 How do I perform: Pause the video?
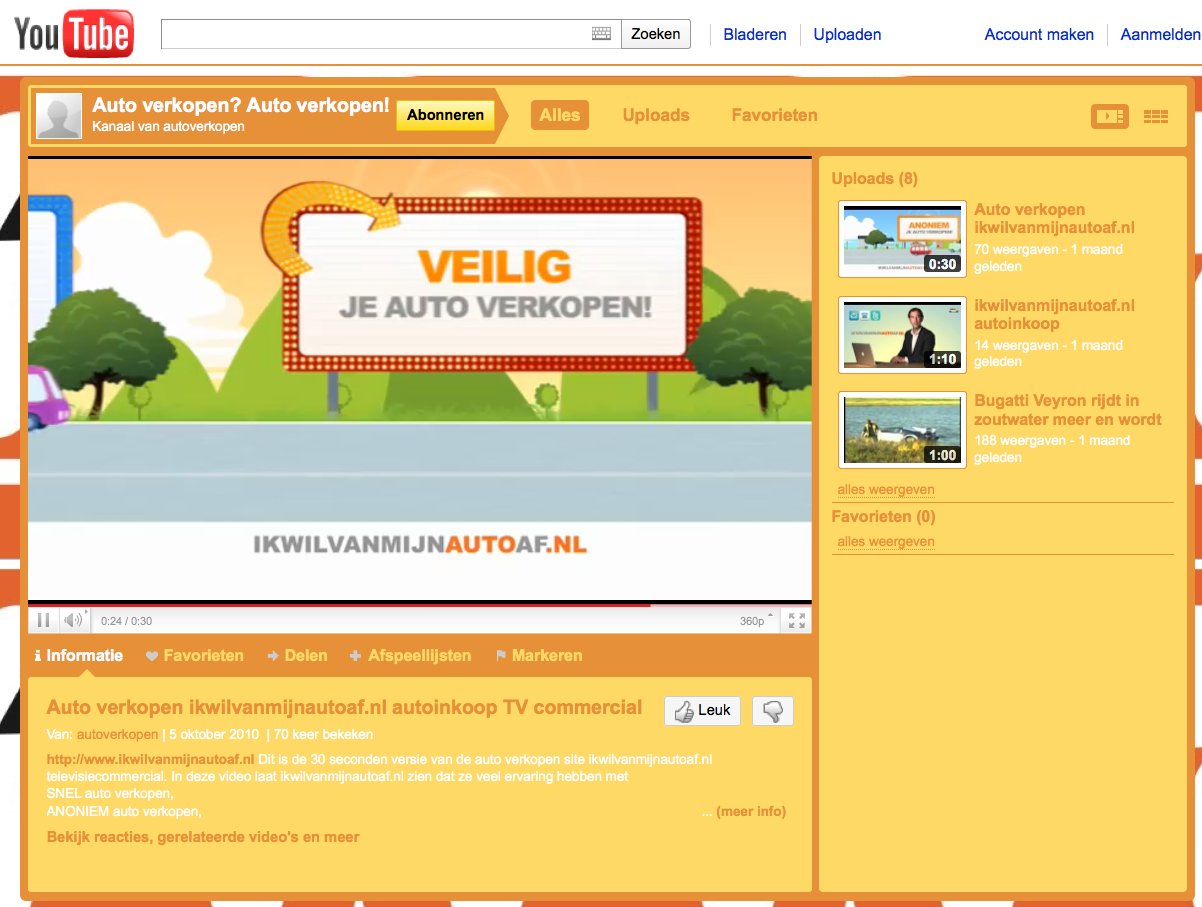43,621
